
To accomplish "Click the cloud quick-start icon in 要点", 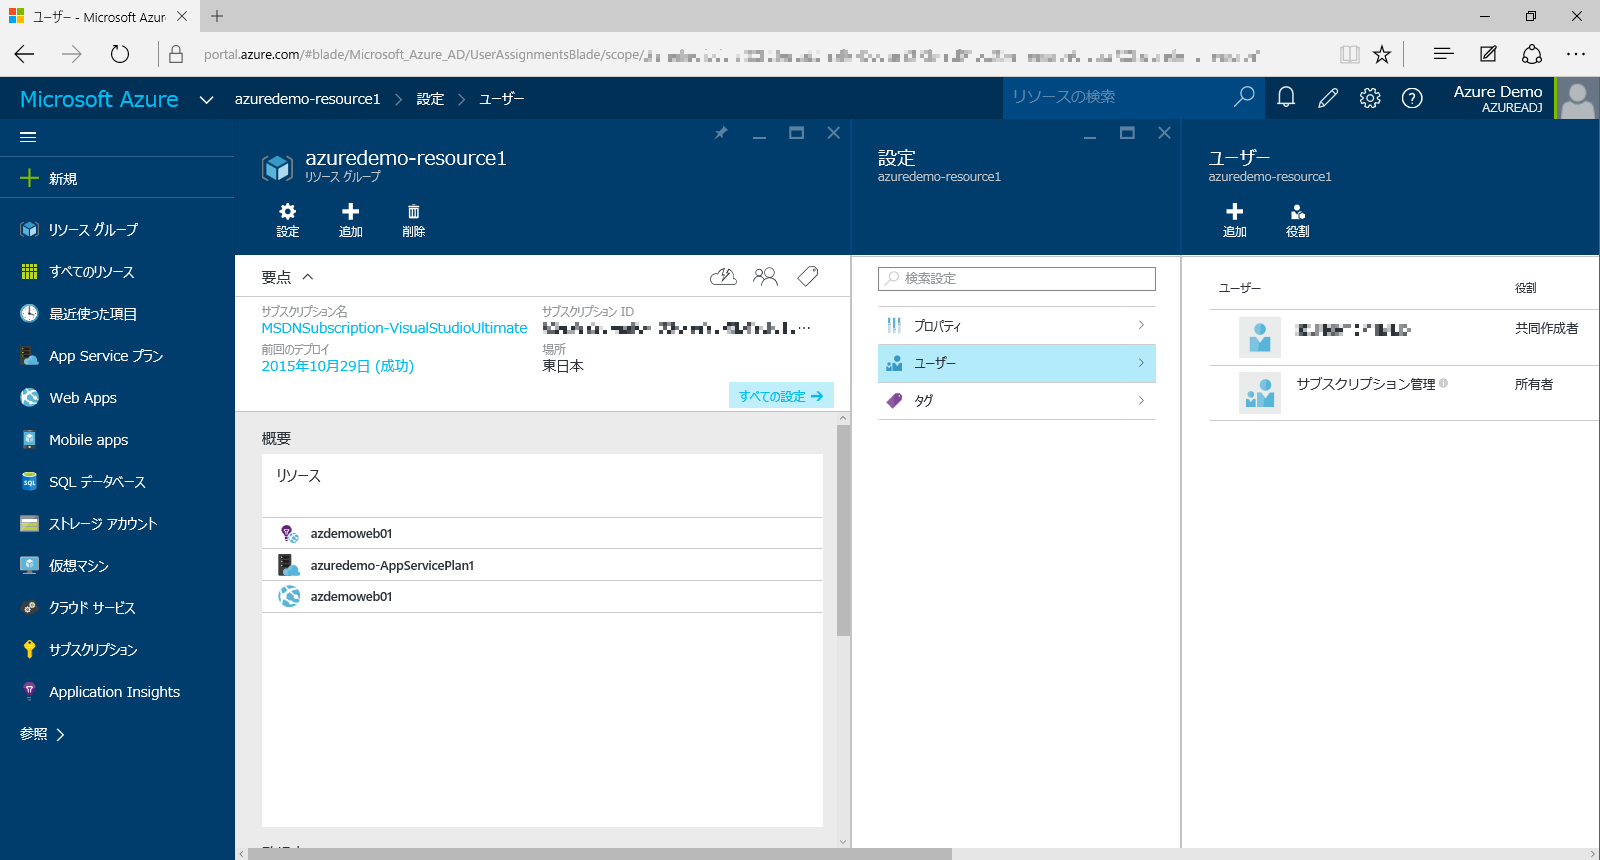I will pyautogui.click(x=723, y=277).
